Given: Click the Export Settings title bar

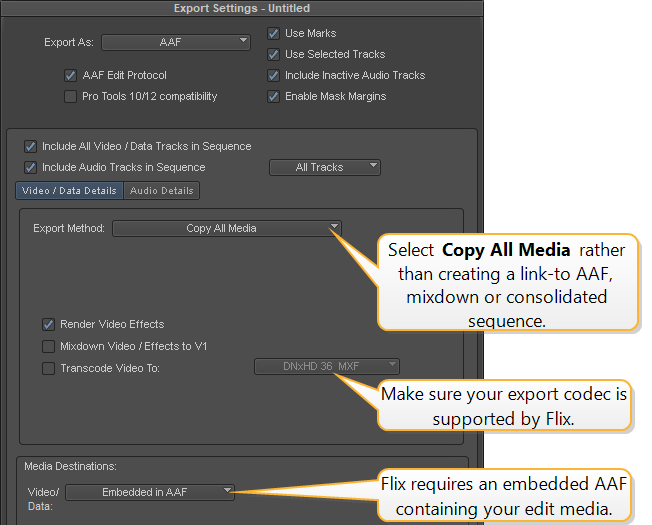Looking at the screenshot, I should tap(242, 9).
